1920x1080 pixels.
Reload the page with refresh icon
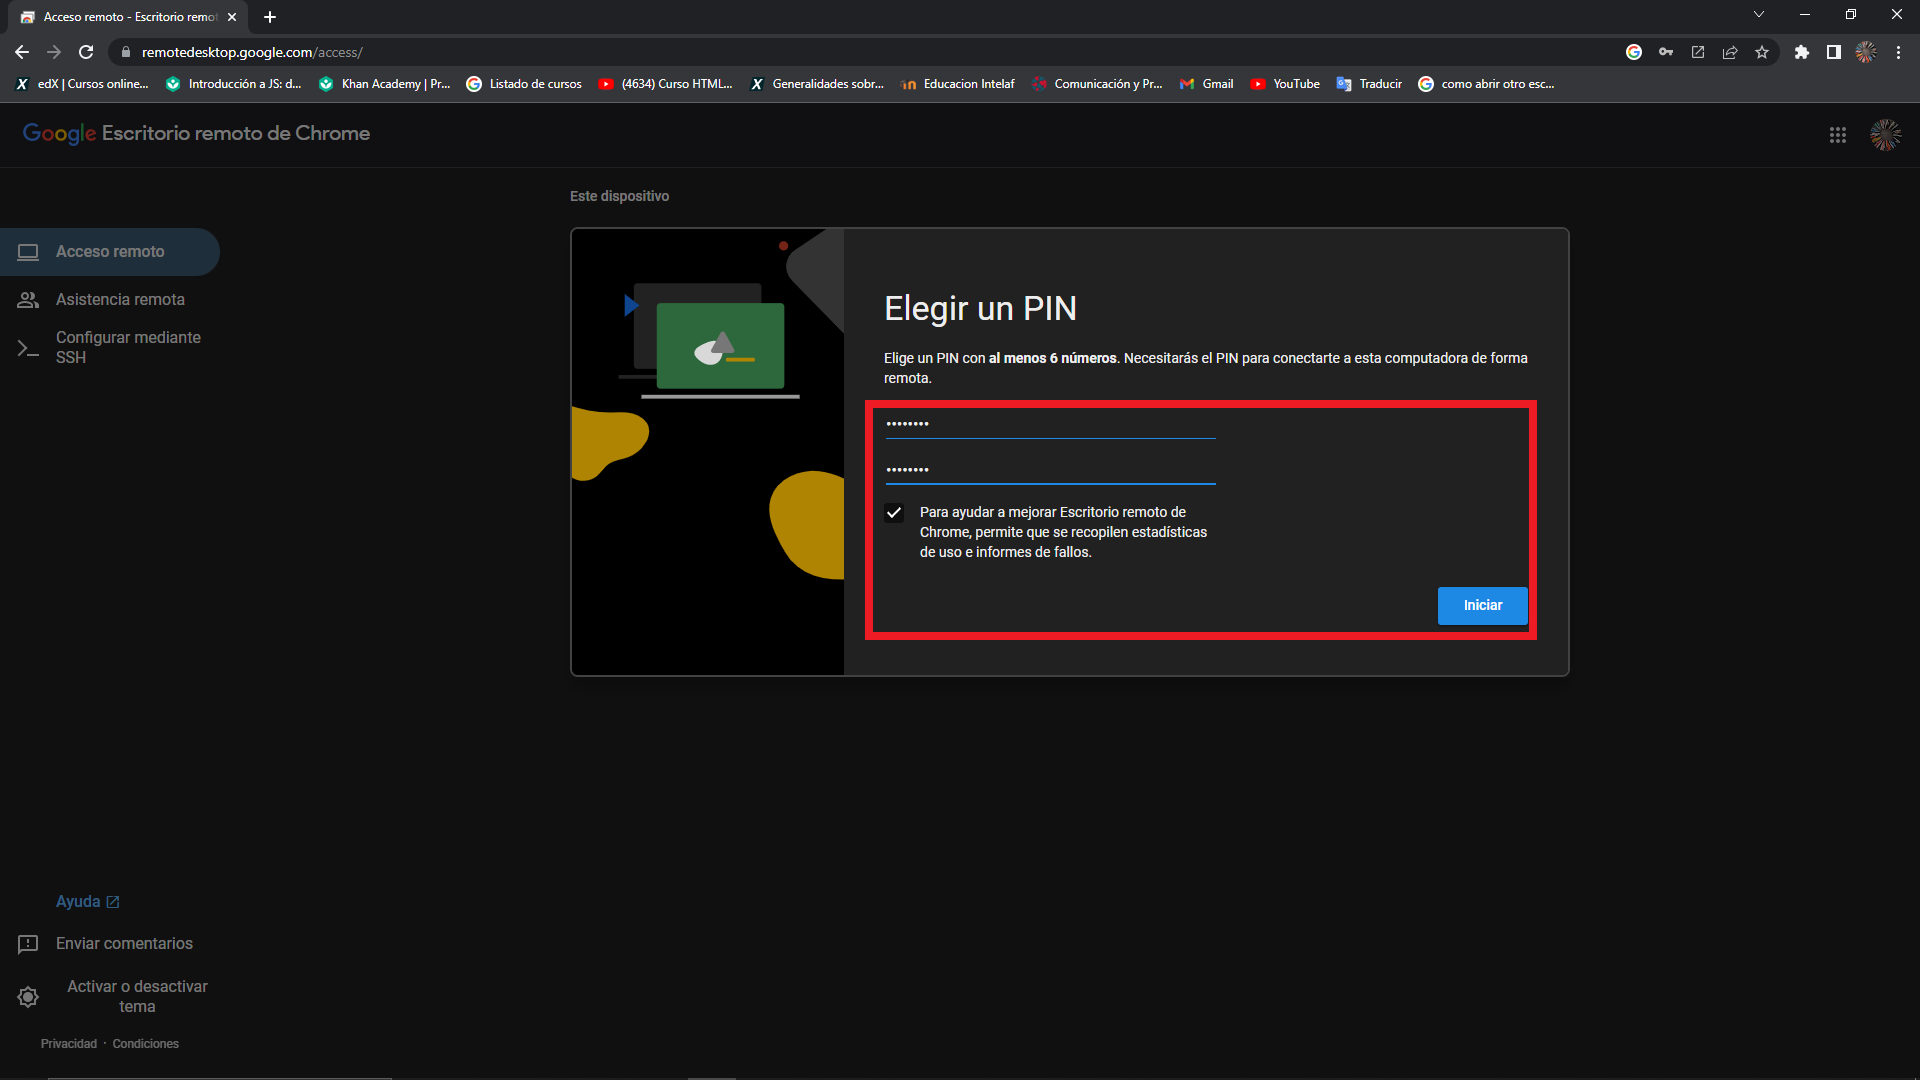coord(86,52)
